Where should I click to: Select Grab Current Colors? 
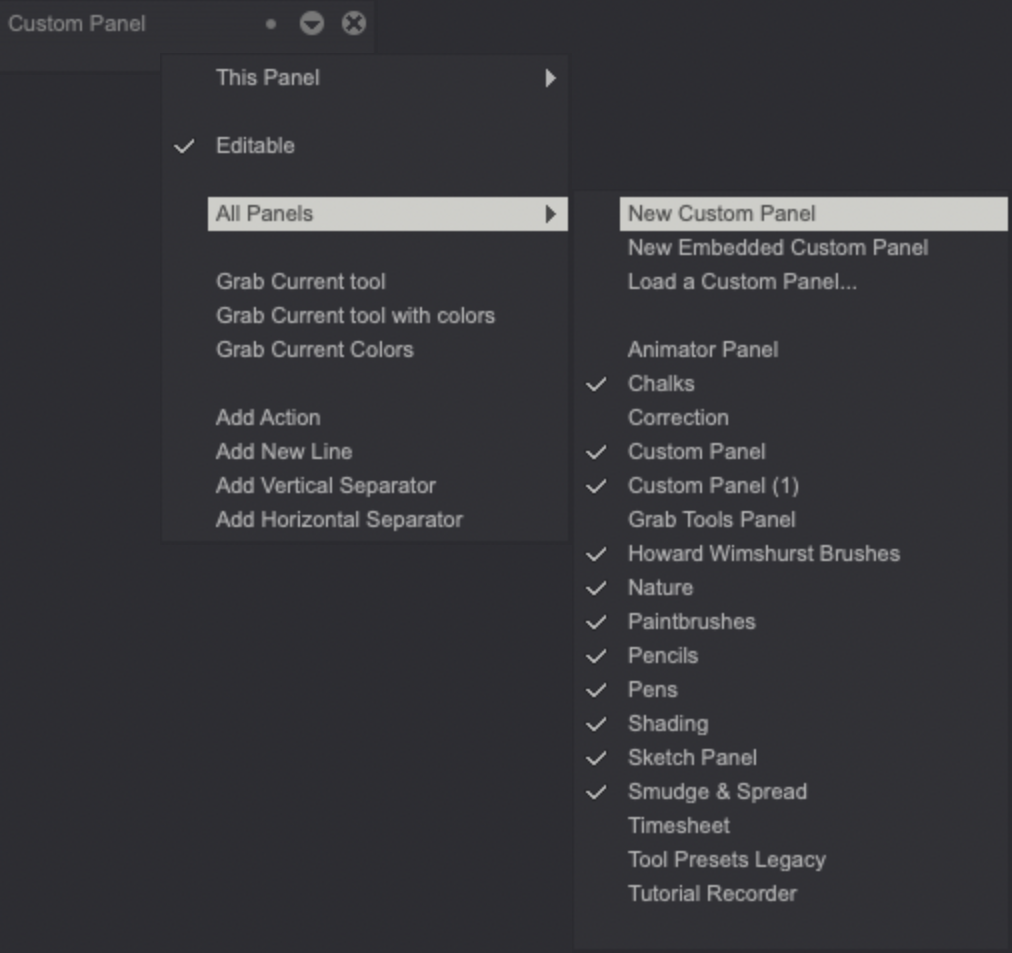314,349
